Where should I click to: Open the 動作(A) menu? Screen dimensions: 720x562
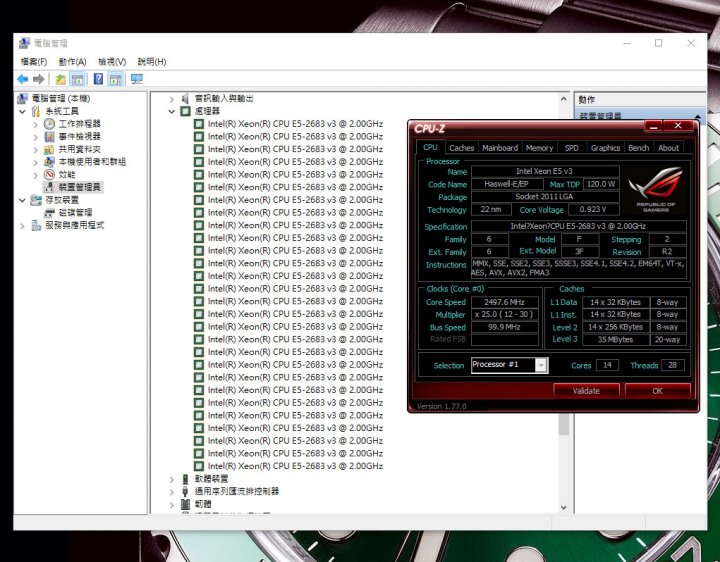(x=73, y=62)
